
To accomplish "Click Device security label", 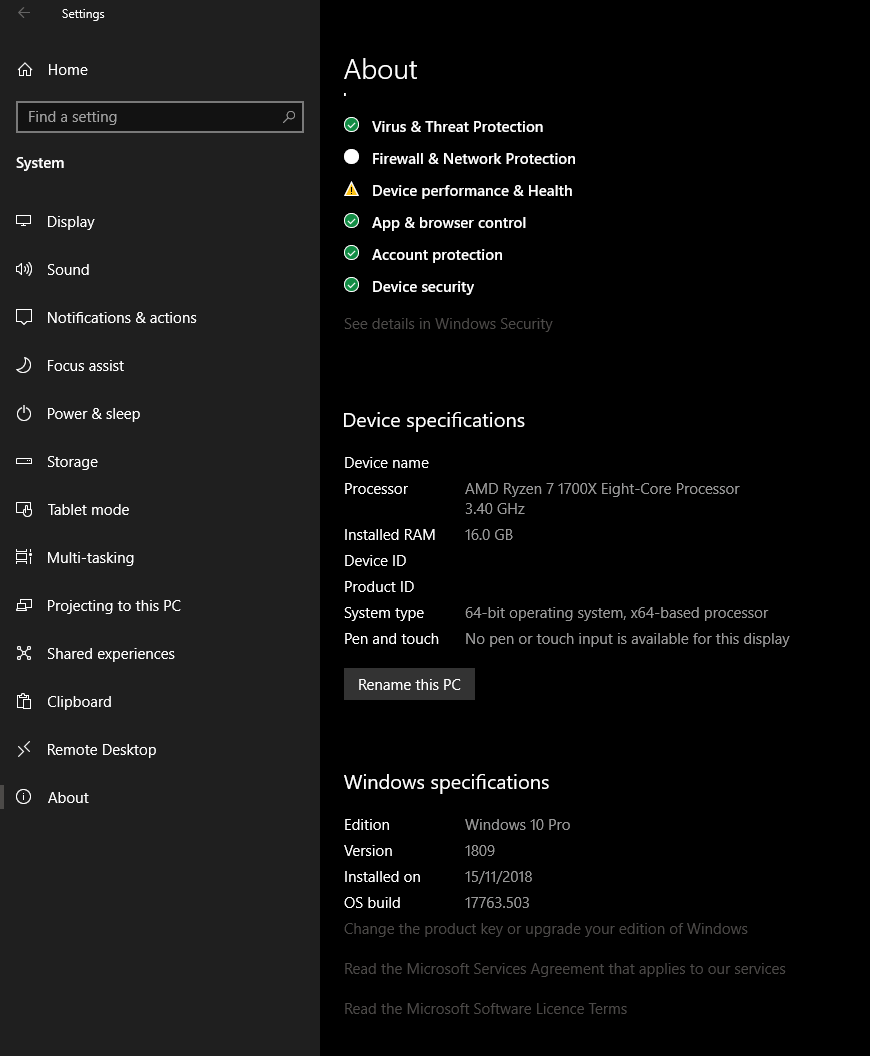I will 423,287.
